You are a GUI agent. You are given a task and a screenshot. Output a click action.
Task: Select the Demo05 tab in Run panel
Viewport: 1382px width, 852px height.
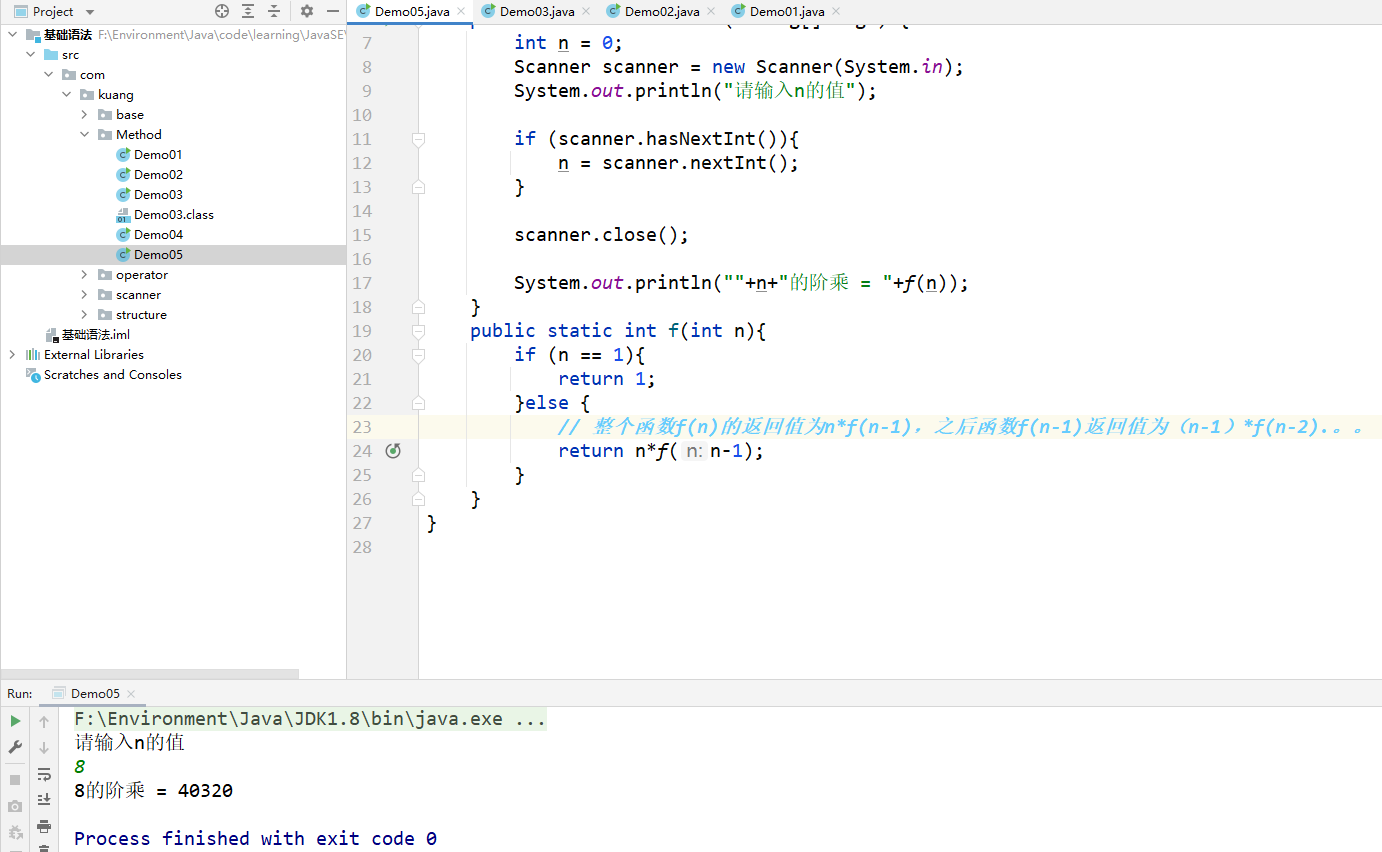pos(94,693)
